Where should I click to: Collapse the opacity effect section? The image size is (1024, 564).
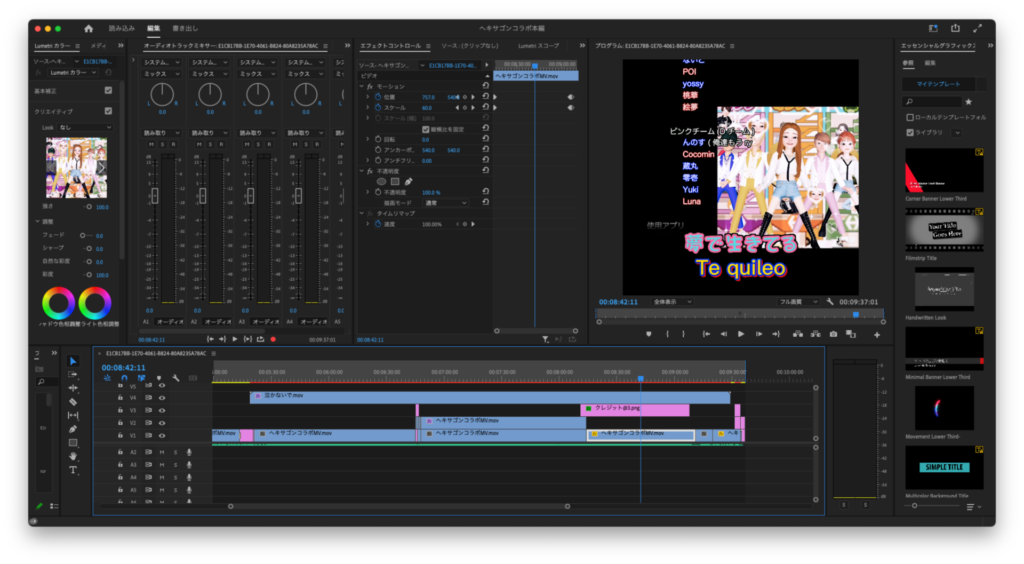(x=362, y=171)
